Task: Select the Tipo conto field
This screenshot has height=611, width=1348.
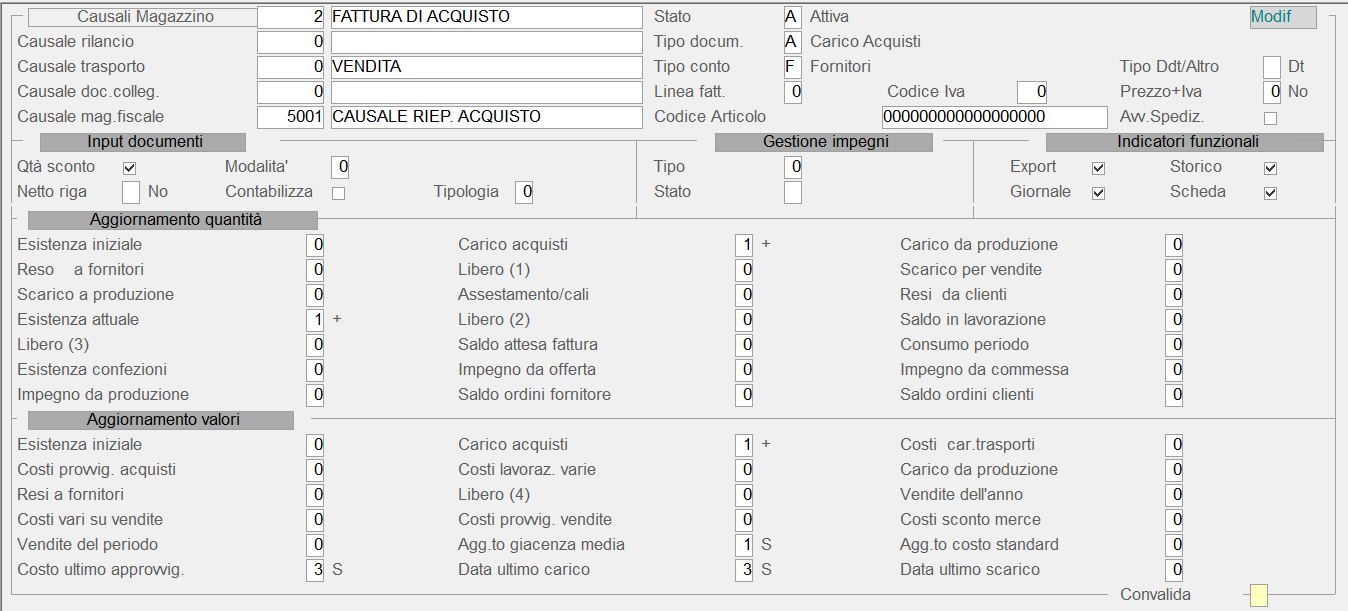Action: (x=792, y=67)
